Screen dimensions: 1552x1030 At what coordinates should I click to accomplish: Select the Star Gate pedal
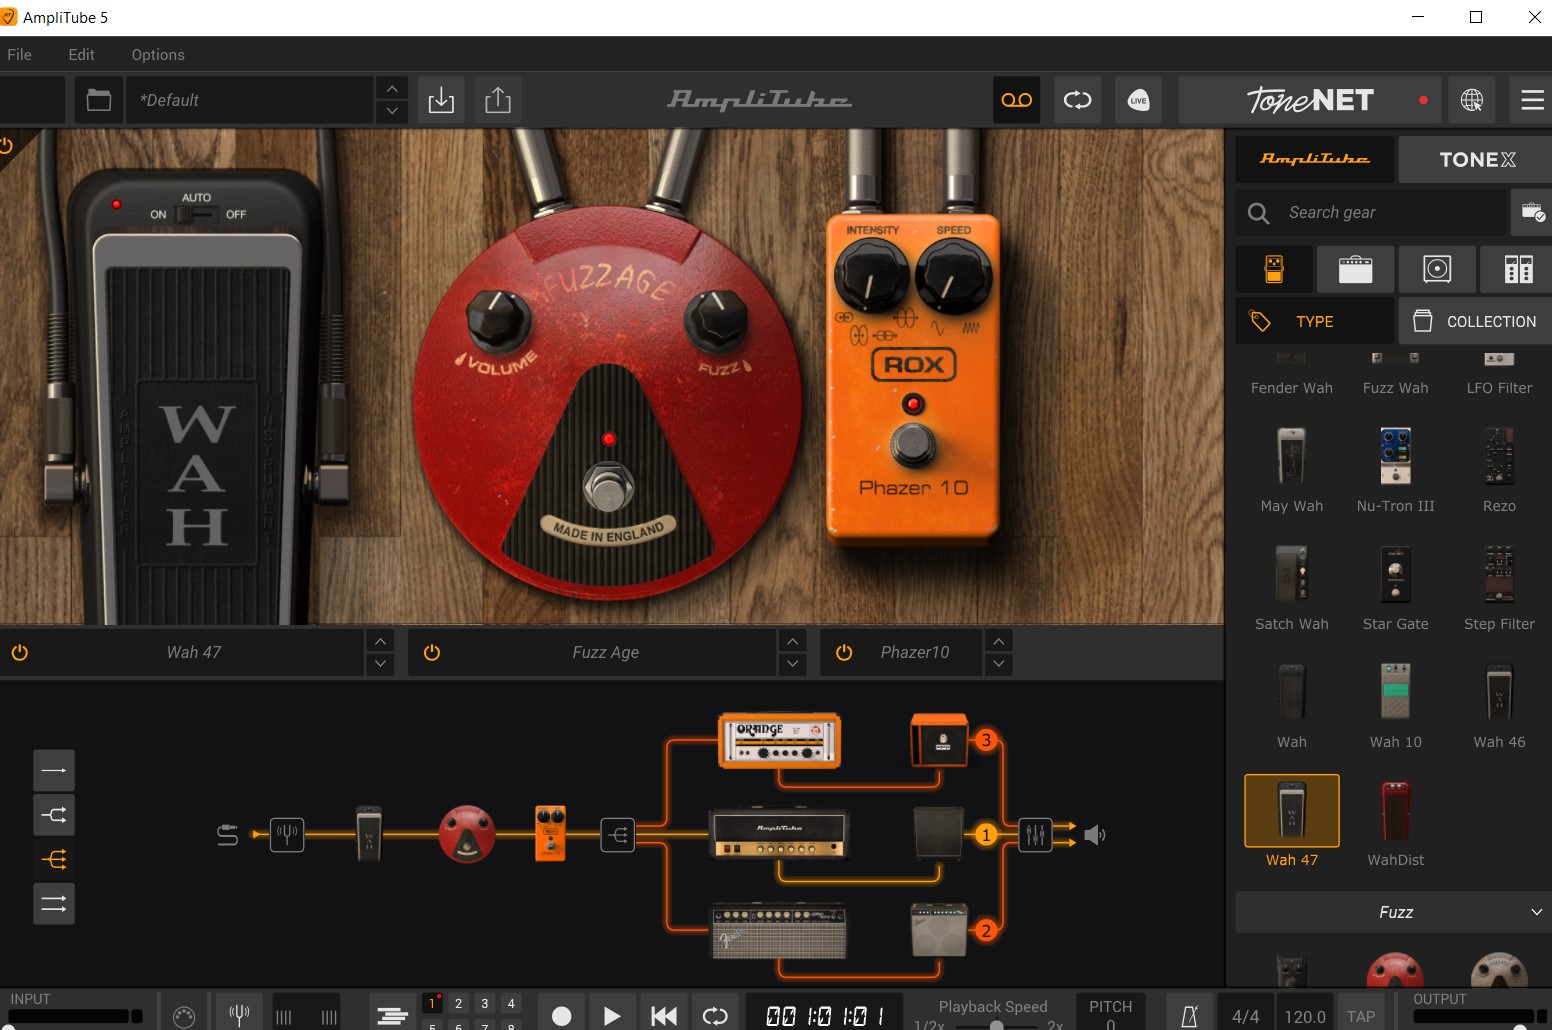tap(1395, 588)
